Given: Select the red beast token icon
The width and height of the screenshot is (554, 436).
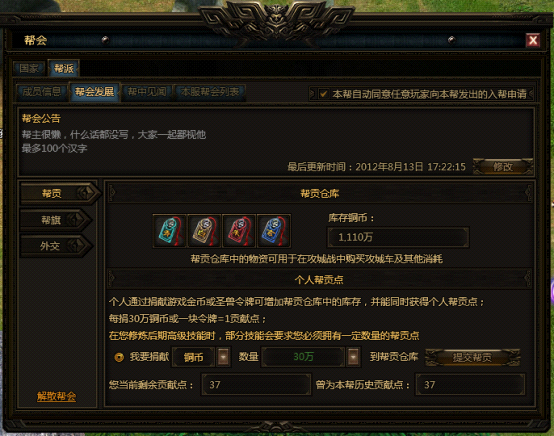Looking at the screenshot, I should point(239,231).
